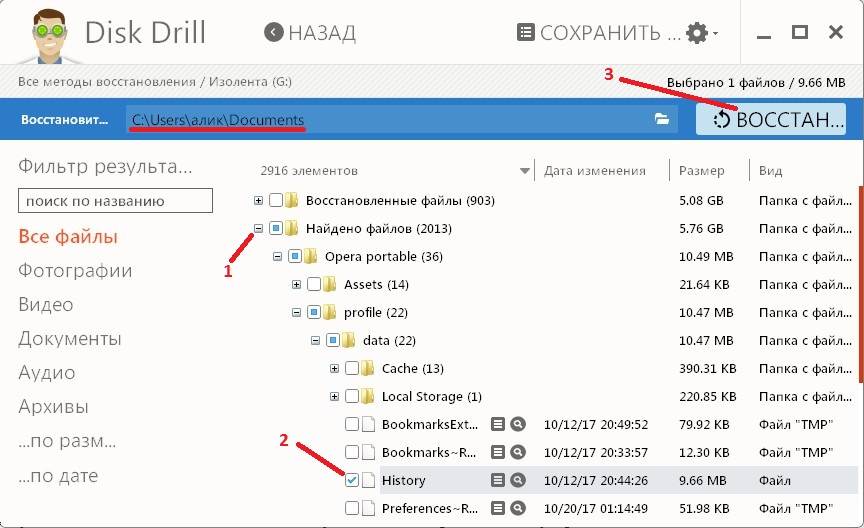
Task: Expand the Assets folder node
Action: click(x=296, y=284)
